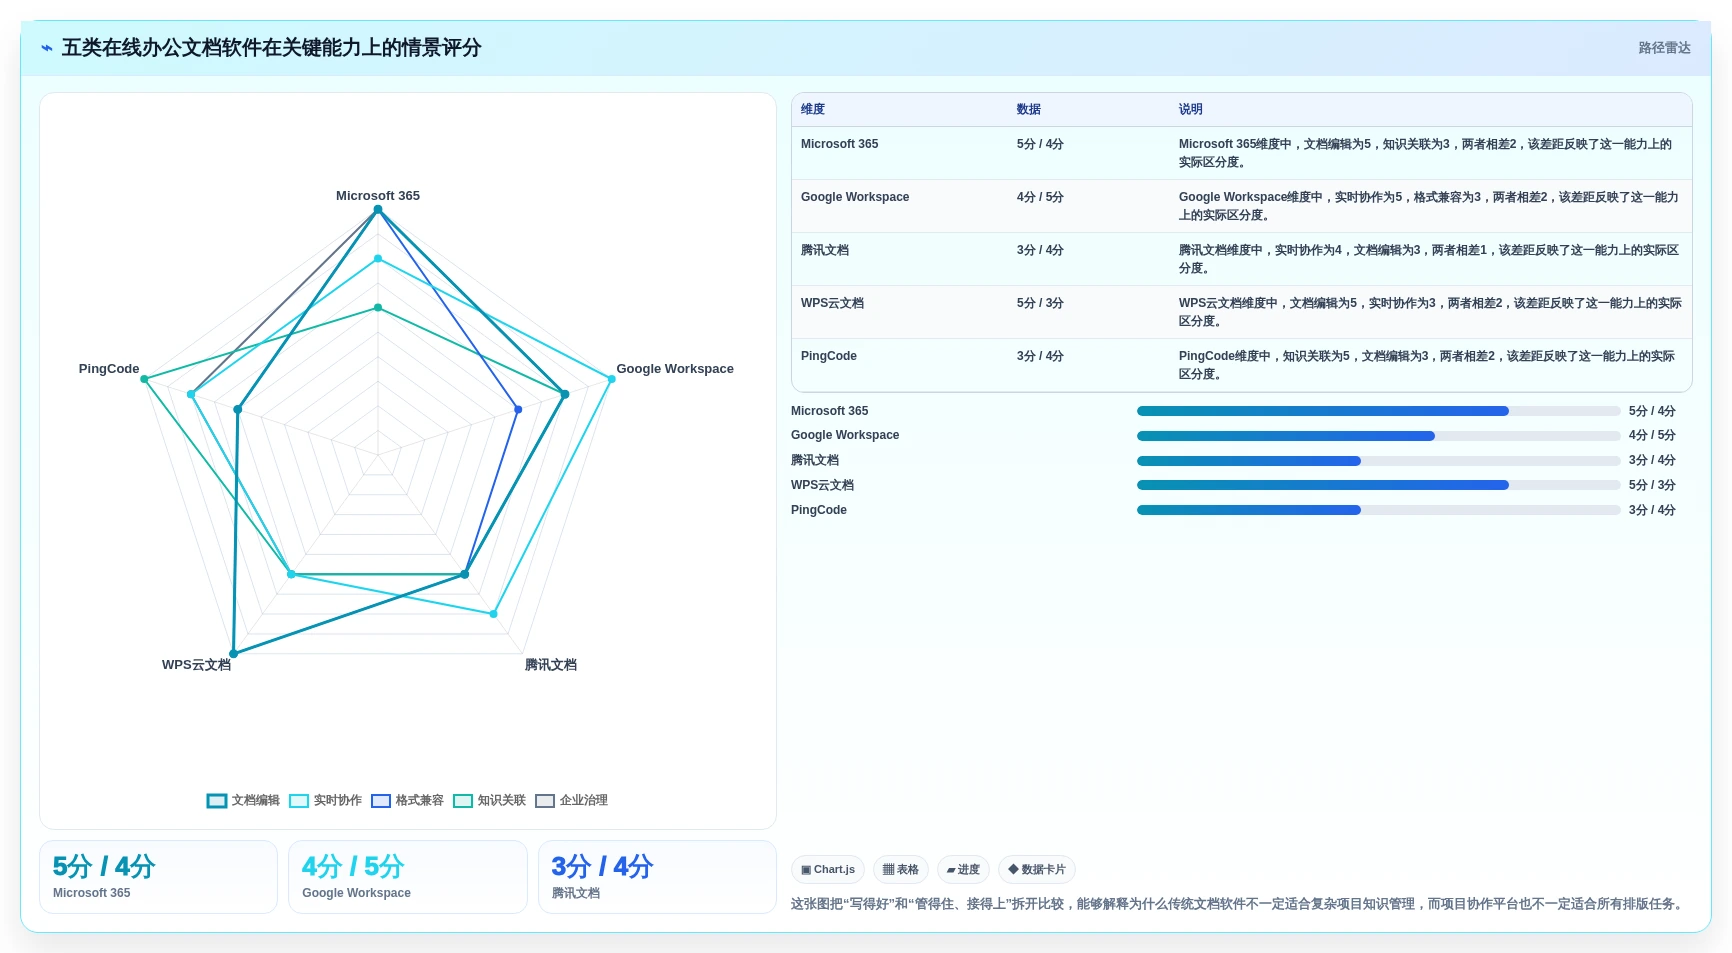Viewport: 1732px width, 953px height.
Task: Click the 进度 tag
Action: (x=963, y=870)
